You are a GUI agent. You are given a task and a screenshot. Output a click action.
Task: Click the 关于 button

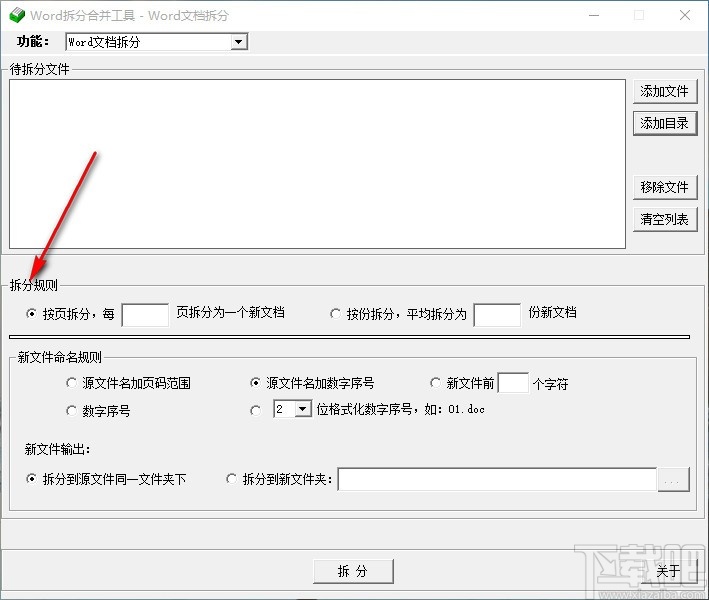[668, 572]
